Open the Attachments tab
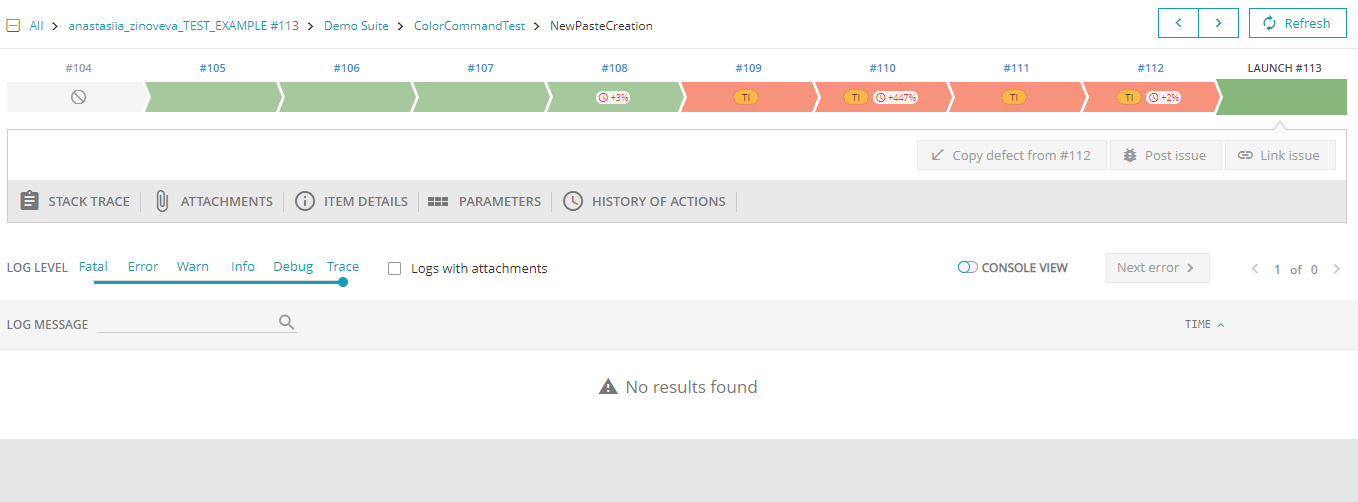This screenshot has width=1358, height=502. tap(213, 201)
